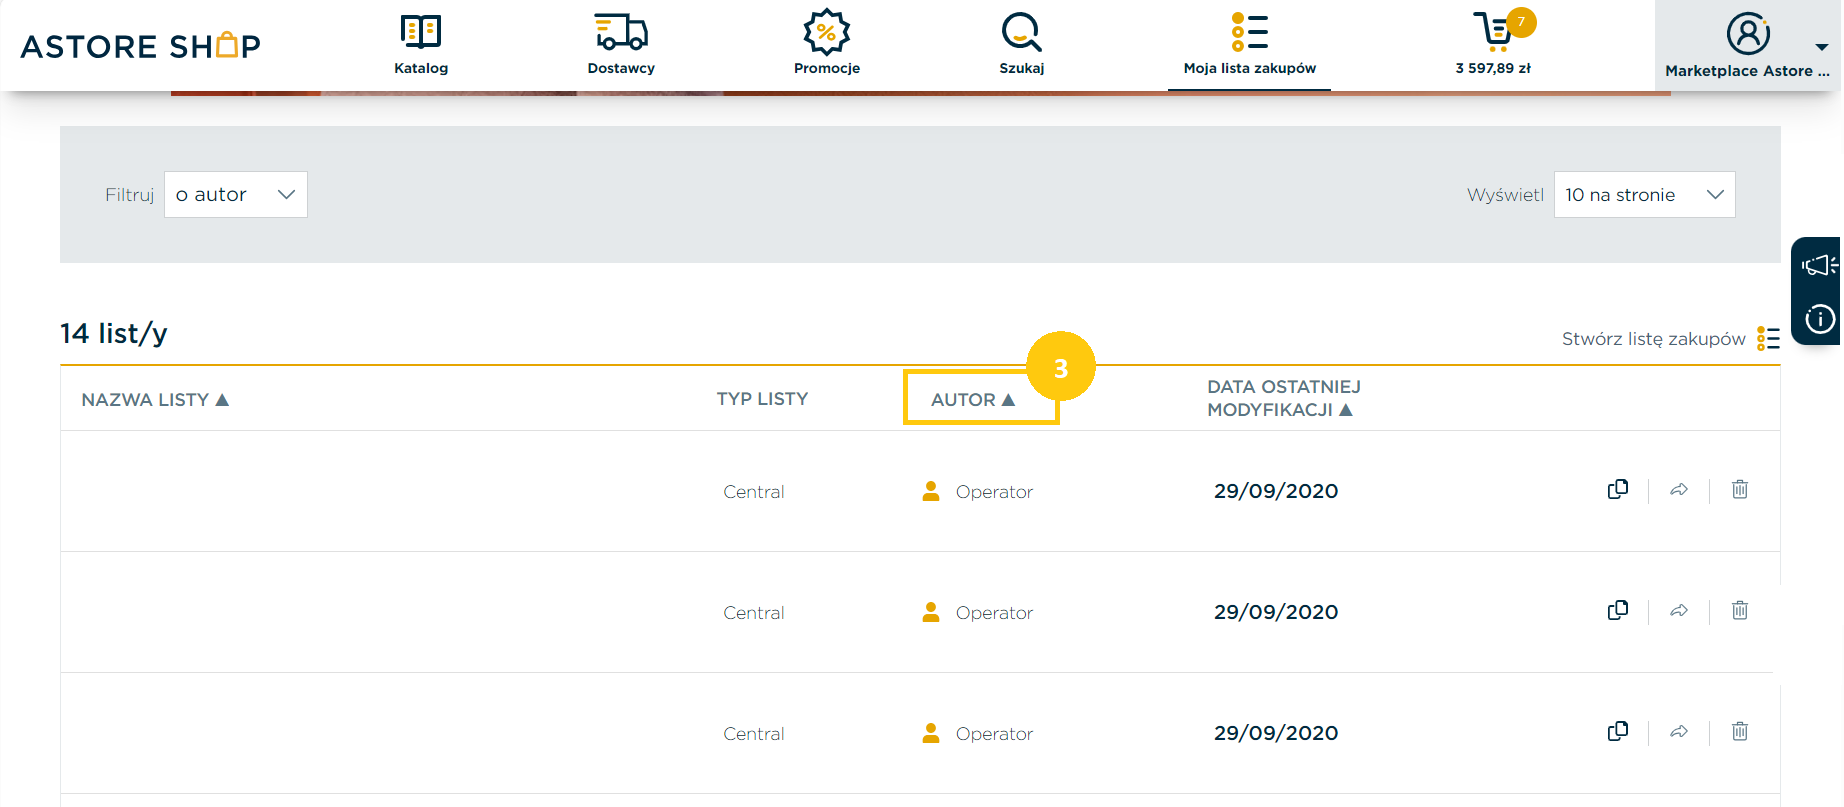
Task: Copy the first Central list row
Action: point(1618,489)
